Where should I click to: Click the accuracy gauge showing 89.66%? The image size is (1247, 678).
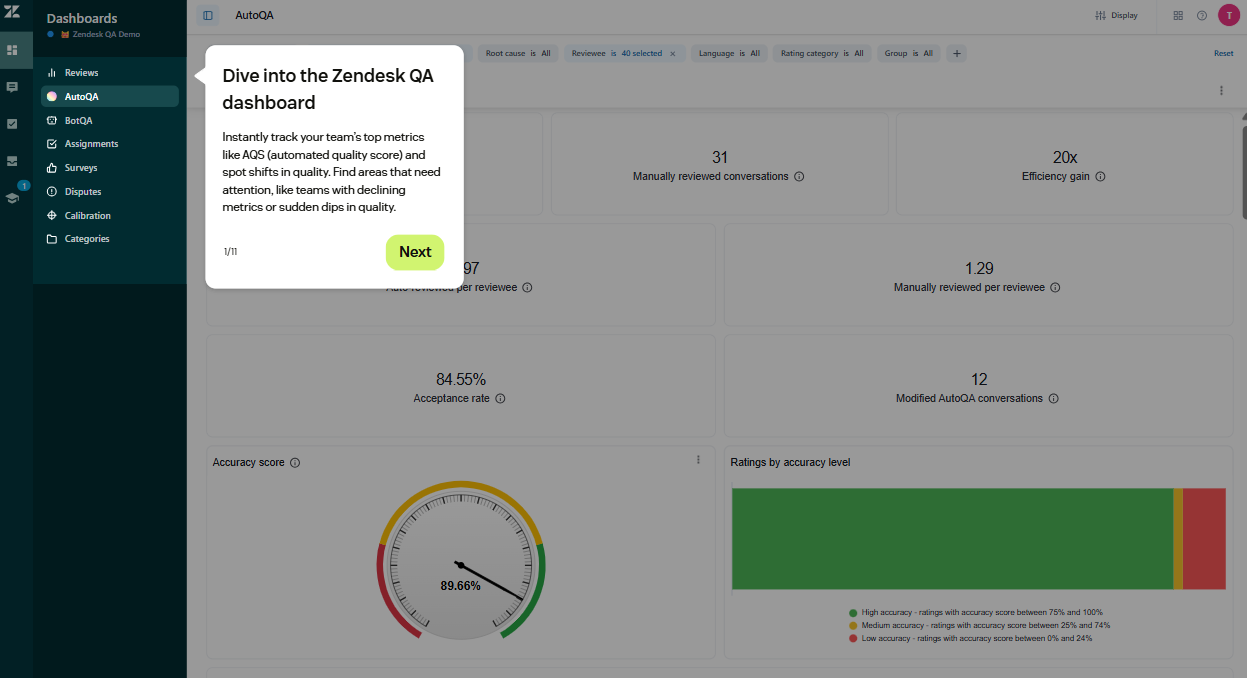[x=460, y=563]
